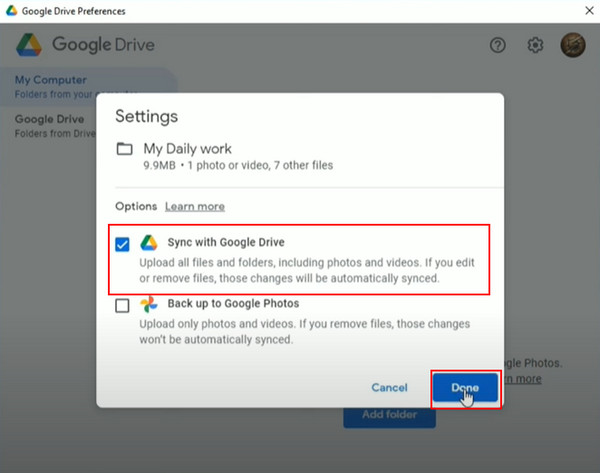This screenshot has width=600, height=473.
Task: Click the Settings dialog heading
Action: [147, 117]
